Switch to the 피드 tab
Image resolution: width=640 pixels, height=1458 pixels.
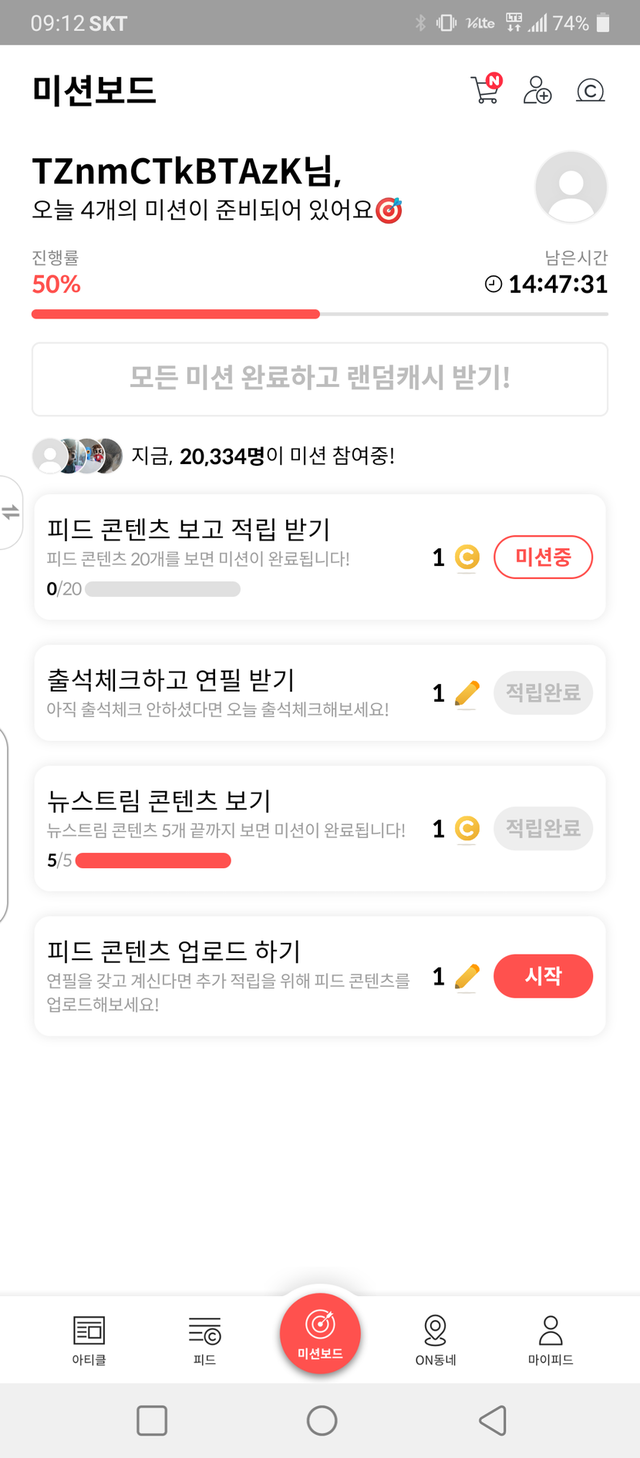click(204, 1339)
